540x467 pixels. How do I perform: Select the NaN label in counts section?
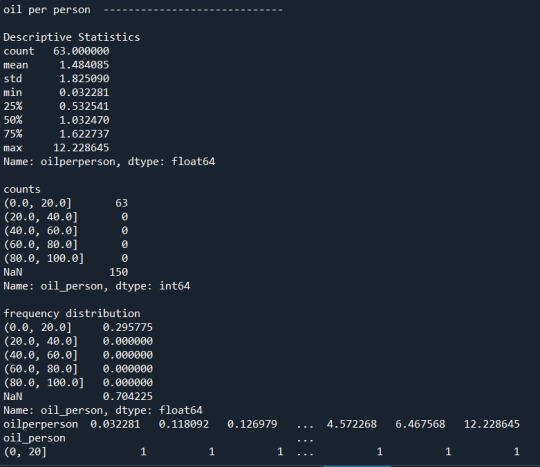pos(13,272)
